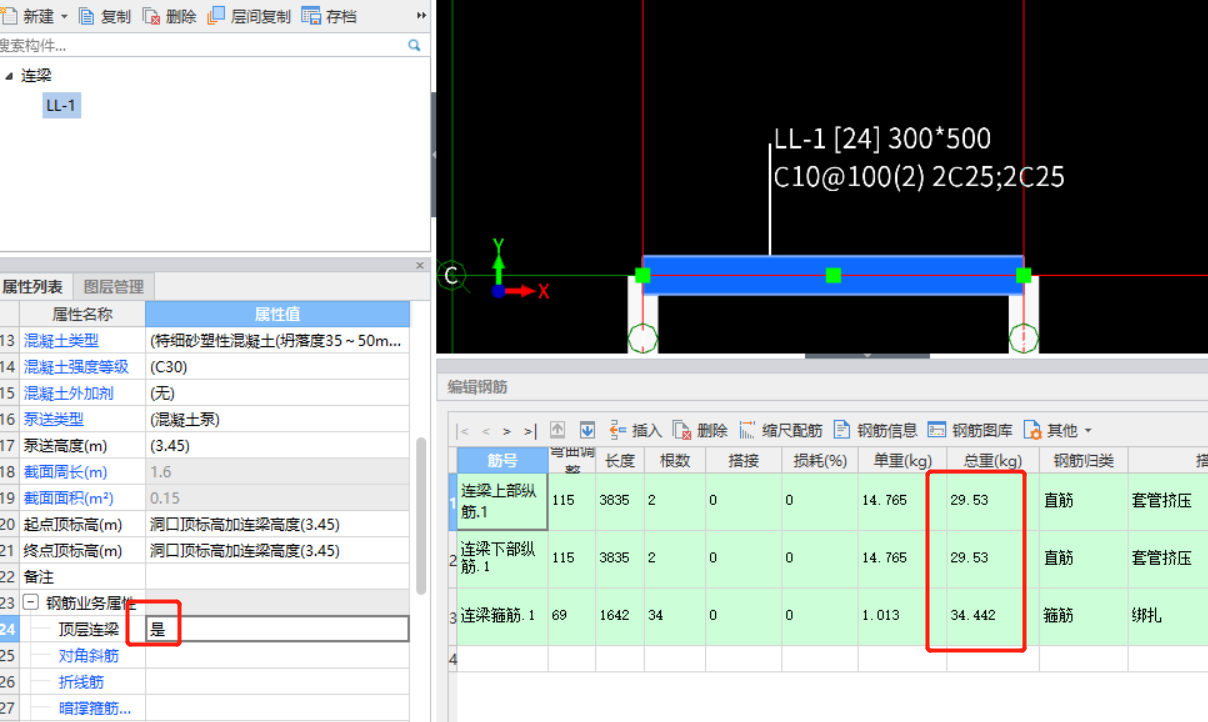Click 缩尺配筋 icon in the rebar toolbar
Viewport: 1208px width, 722px height.
point(748,430)
